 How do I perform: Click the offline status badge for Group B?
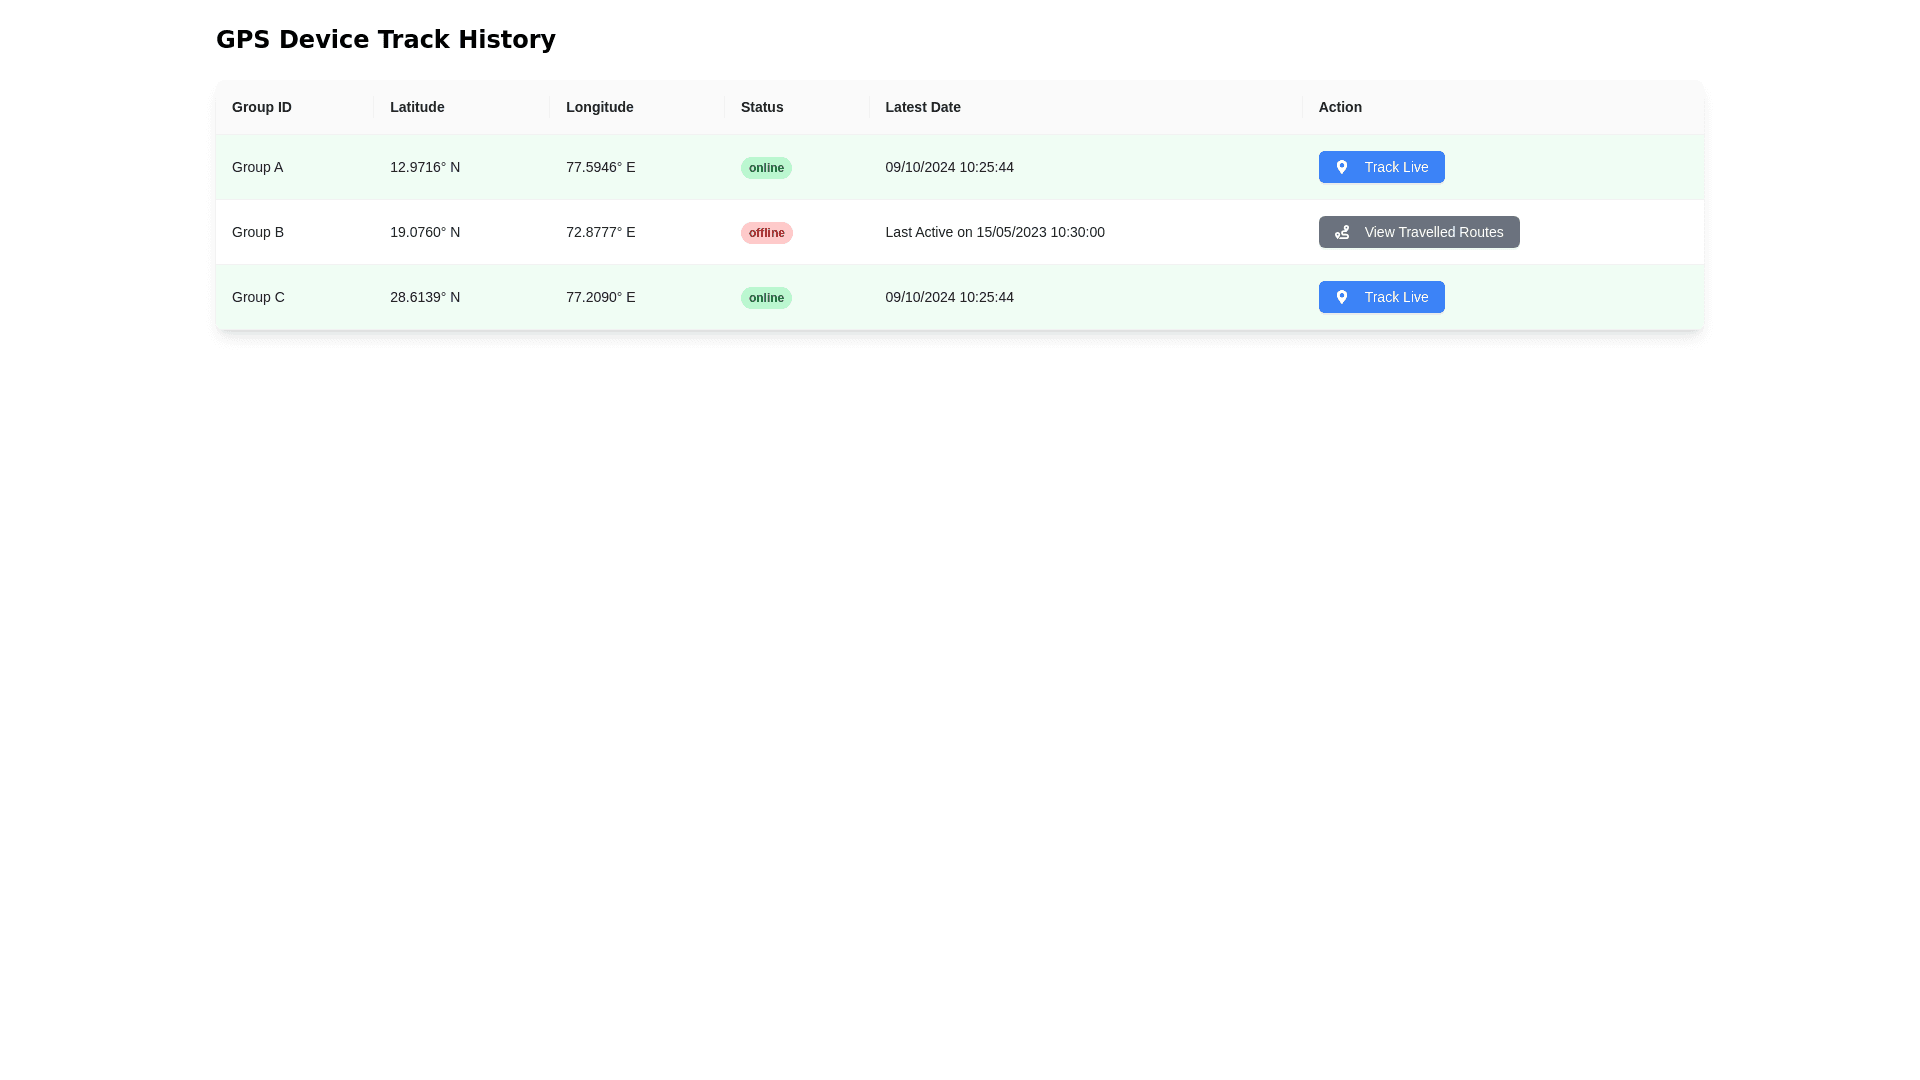coord(766,233)
